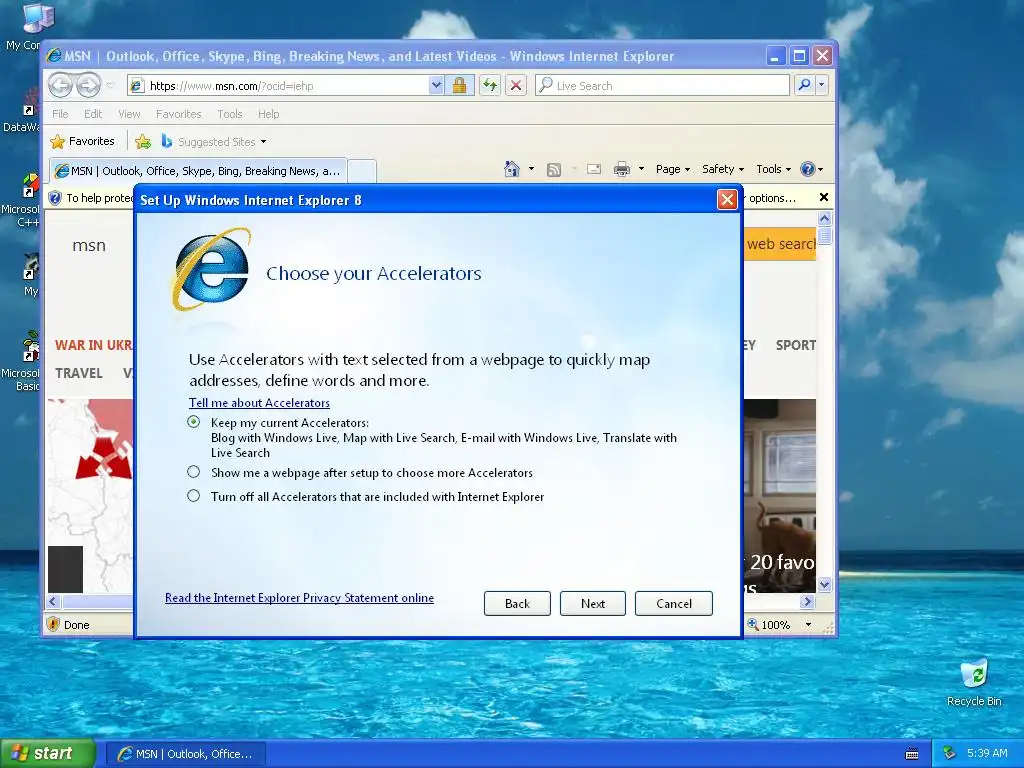
Task: Click horizontal scrollbar right arrow
Action: pos(807,601)
